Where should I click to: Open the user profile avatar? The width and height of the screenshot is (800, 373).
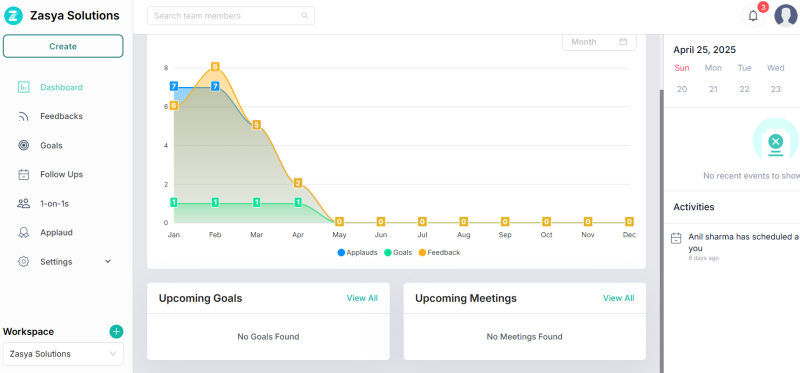tap(786, 15)
